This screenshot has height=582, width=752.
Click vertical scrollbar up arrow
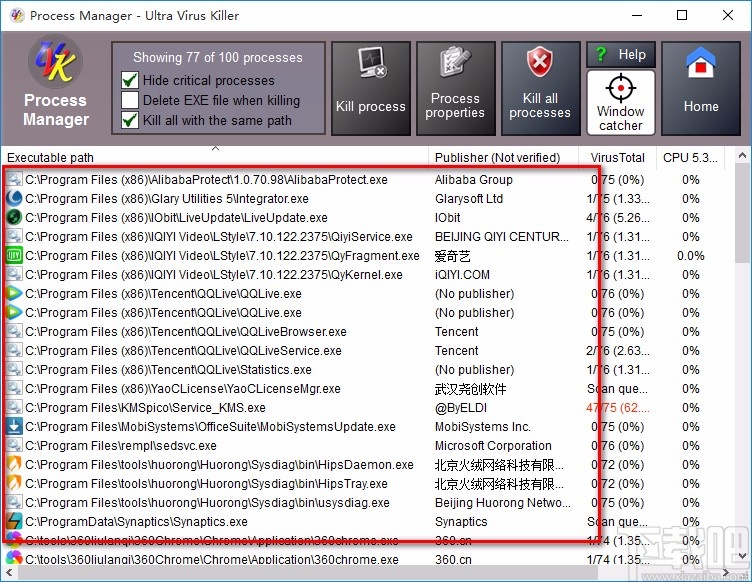tap(742, 155)
